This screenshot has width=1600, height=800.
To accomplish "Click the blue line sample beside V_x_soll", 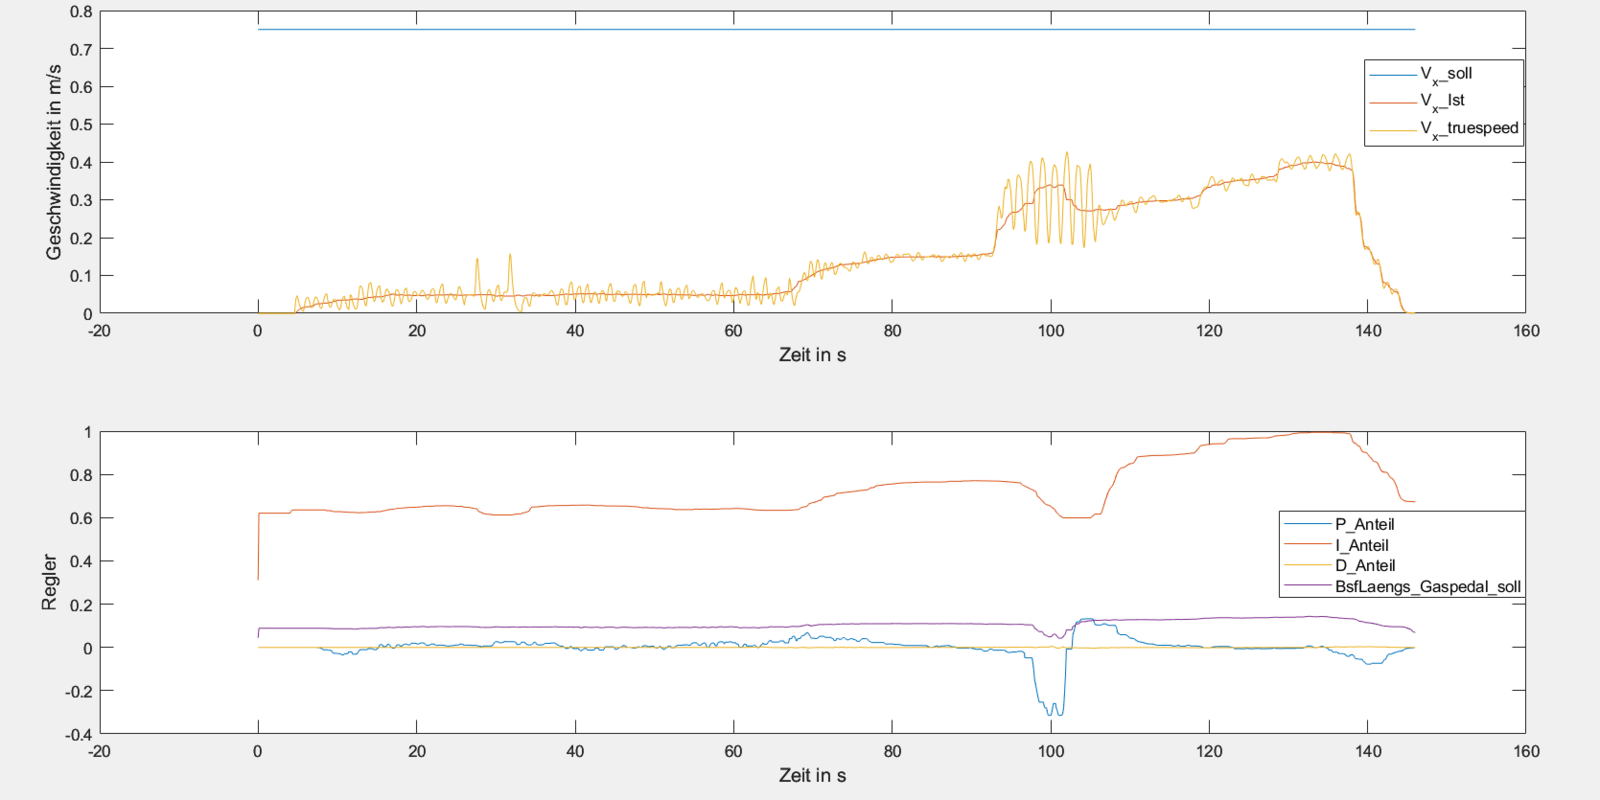I will point(1393,75).
